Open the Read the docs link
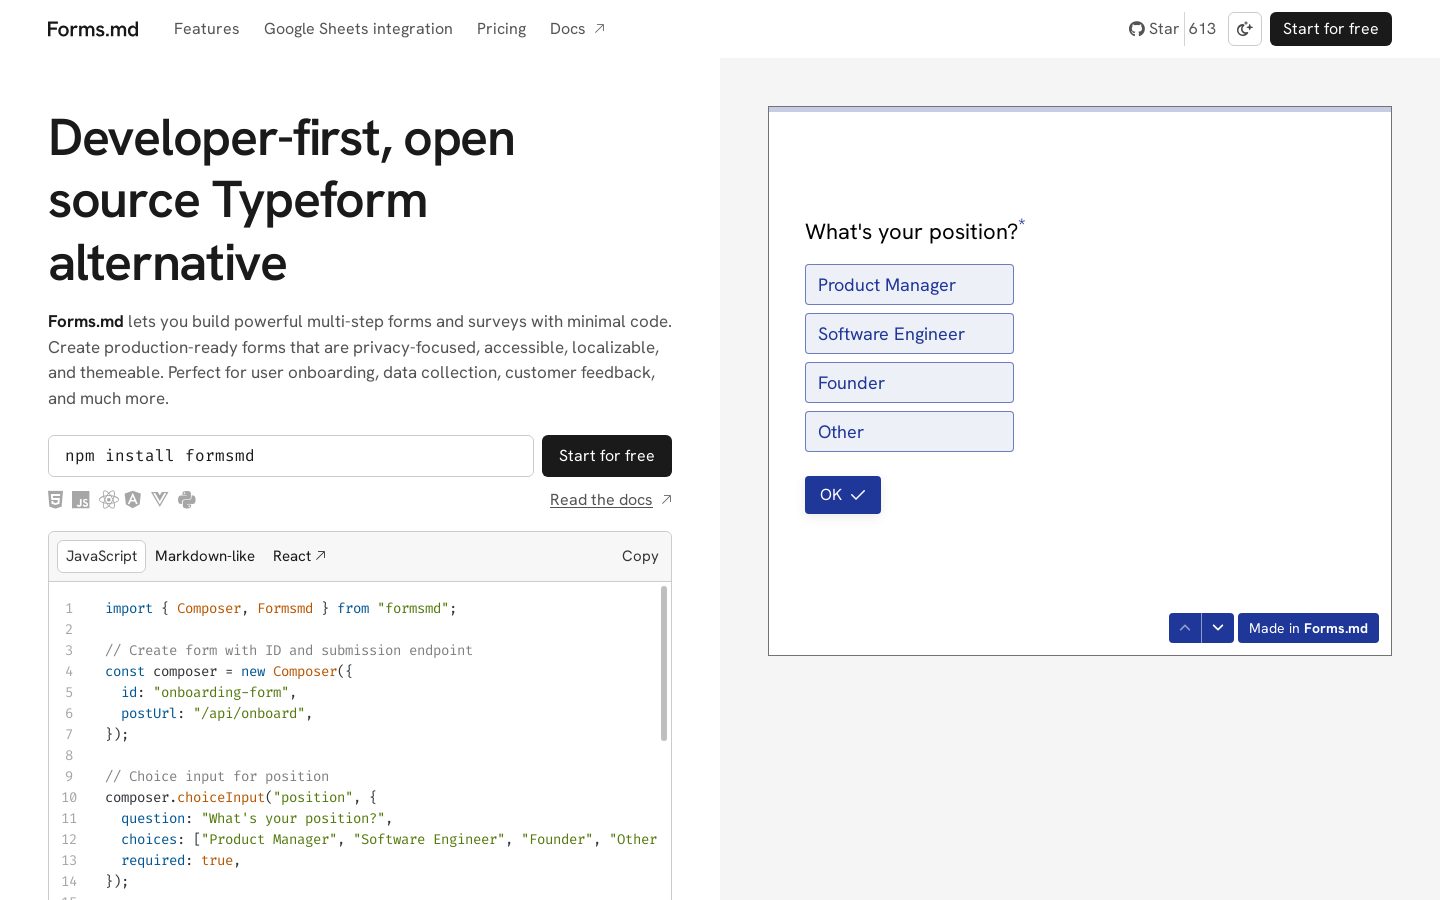Viewport: 1440px width, 900px height. (x=611, y=500)
